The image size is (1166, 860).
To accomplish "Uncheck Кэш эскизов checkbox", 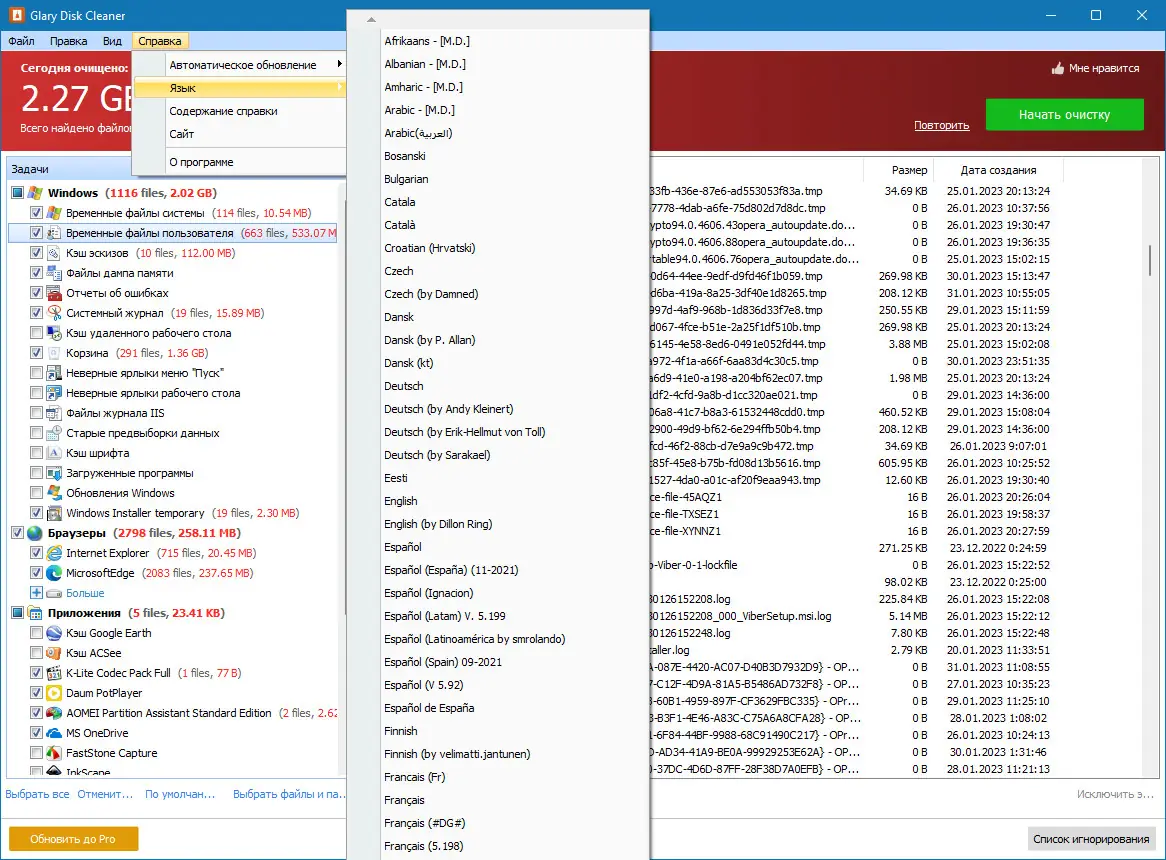I will (x=36, y=253).
